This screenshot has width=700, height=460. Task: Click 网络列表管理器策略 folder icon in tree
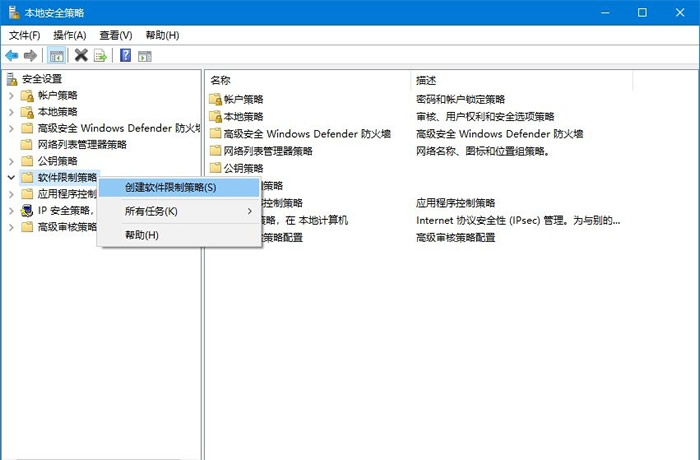coord(27,145)
